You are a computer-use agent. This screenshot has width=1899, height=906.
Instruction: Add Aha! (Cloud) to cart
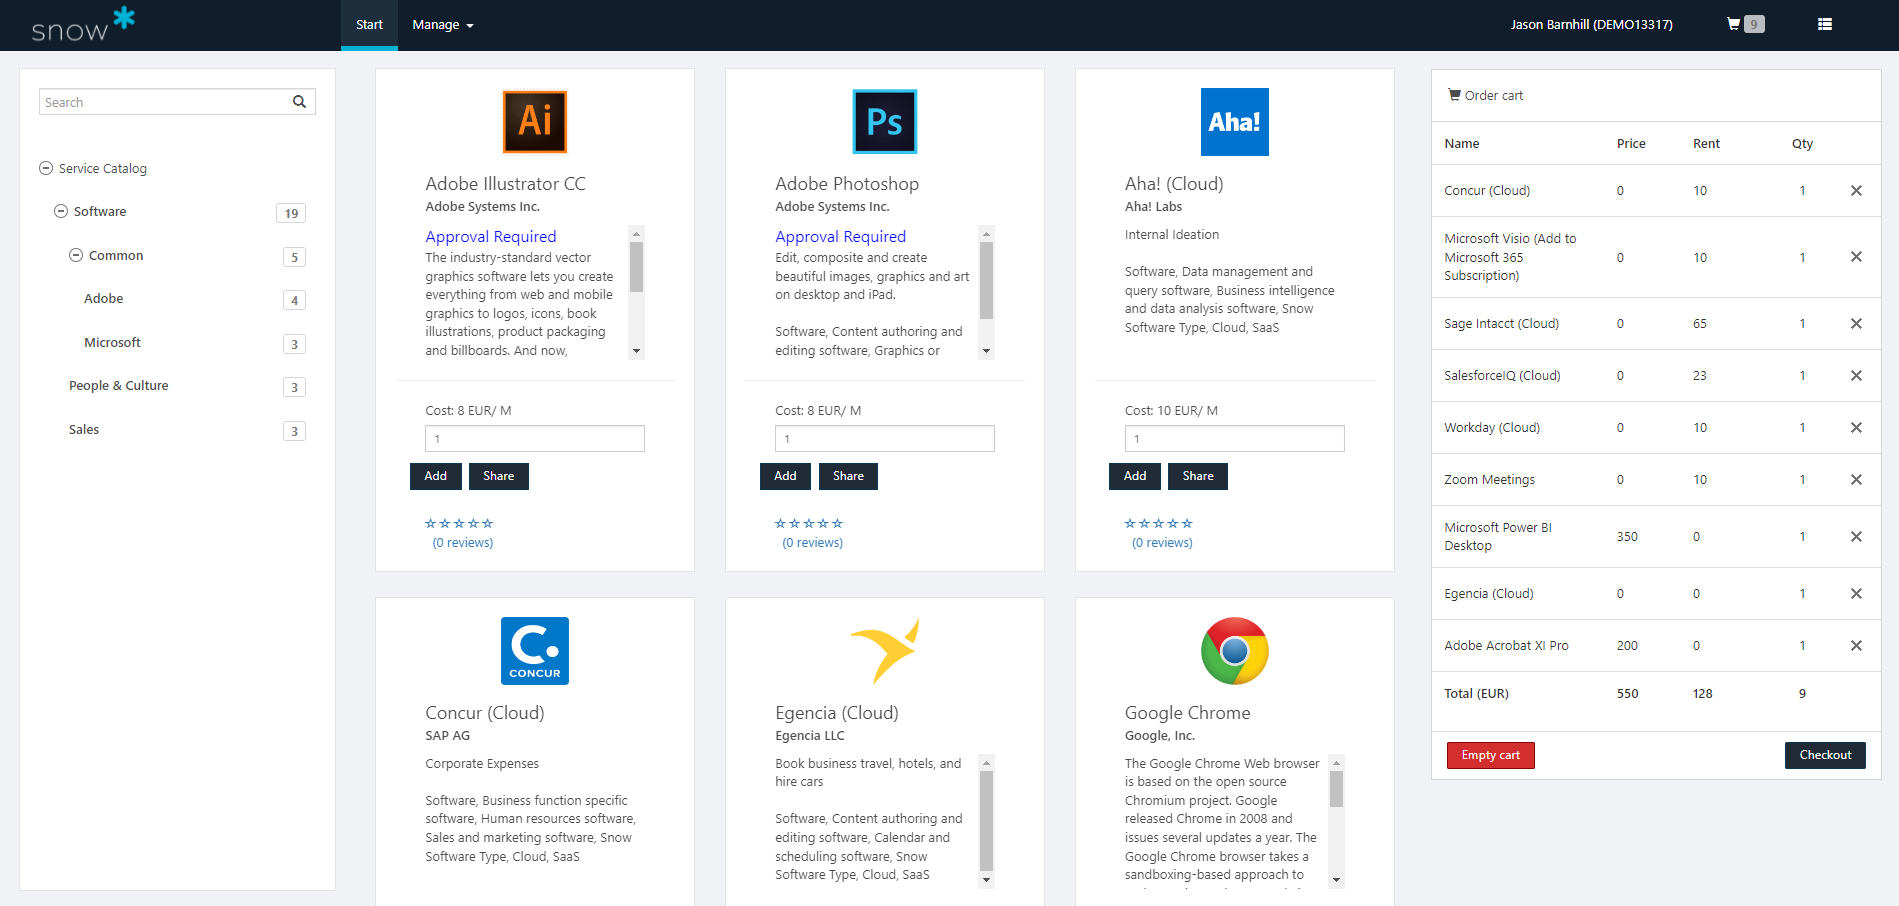(x=1135, y=476)
